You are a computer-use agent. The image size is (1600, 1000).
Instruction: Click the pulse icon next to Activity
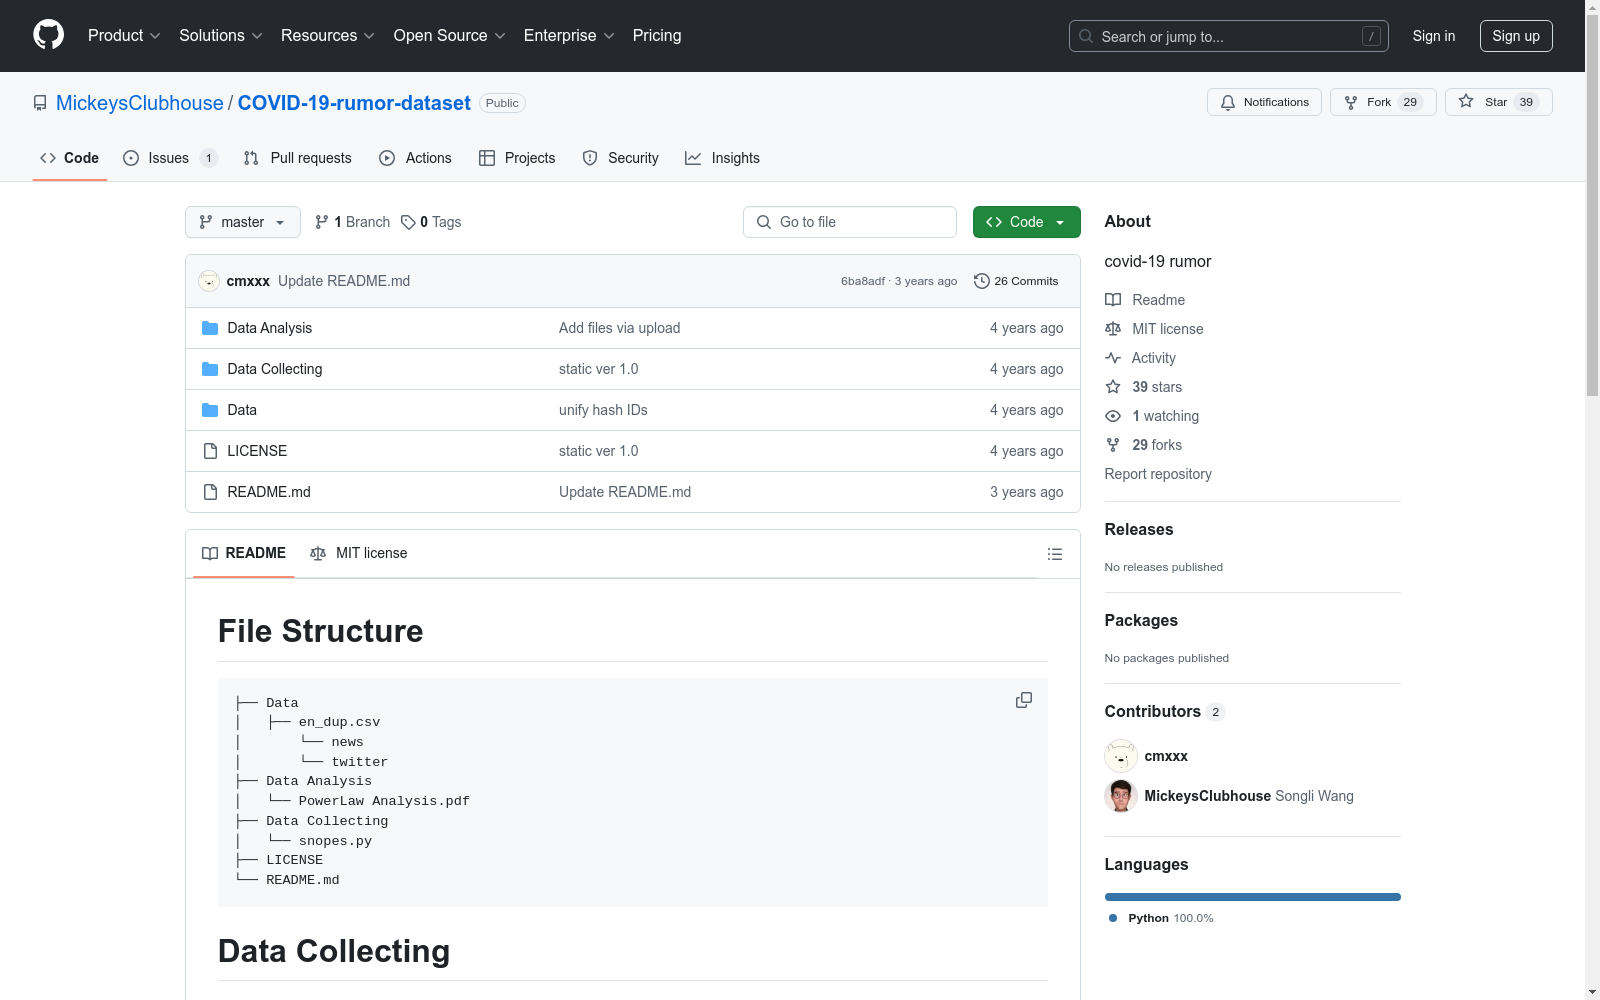click(x=1113, y=358)
